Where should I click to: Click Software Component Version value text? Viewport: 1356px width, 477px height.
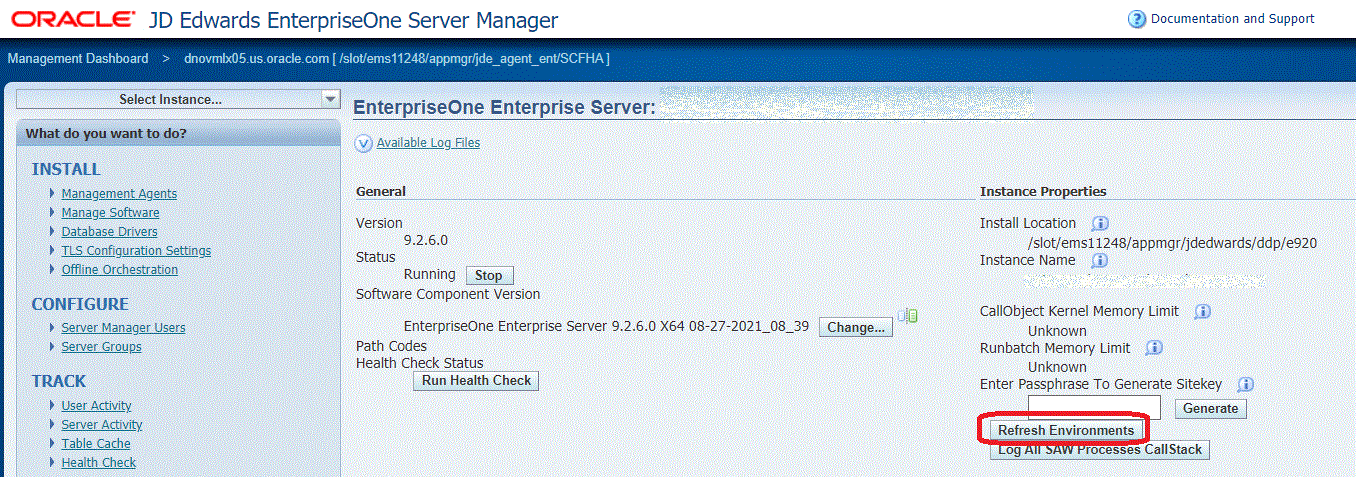pyautogui.click(x=606, y=327)
